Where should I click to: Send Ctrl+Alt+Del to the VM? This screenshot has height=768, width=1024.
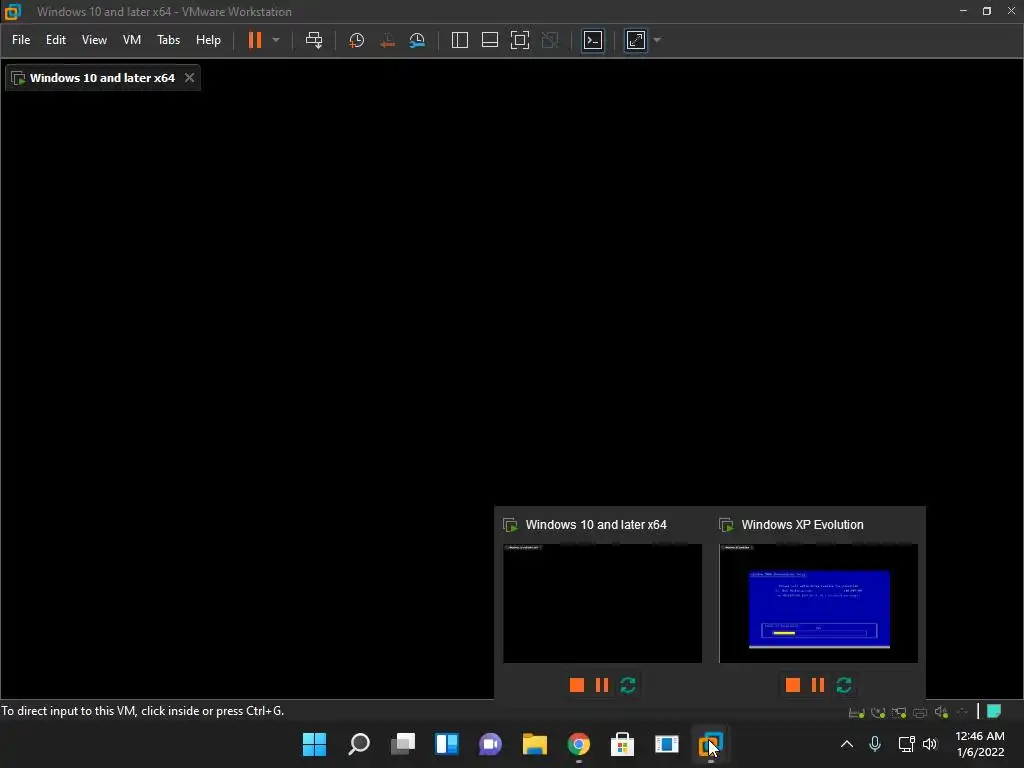point(314,40)
